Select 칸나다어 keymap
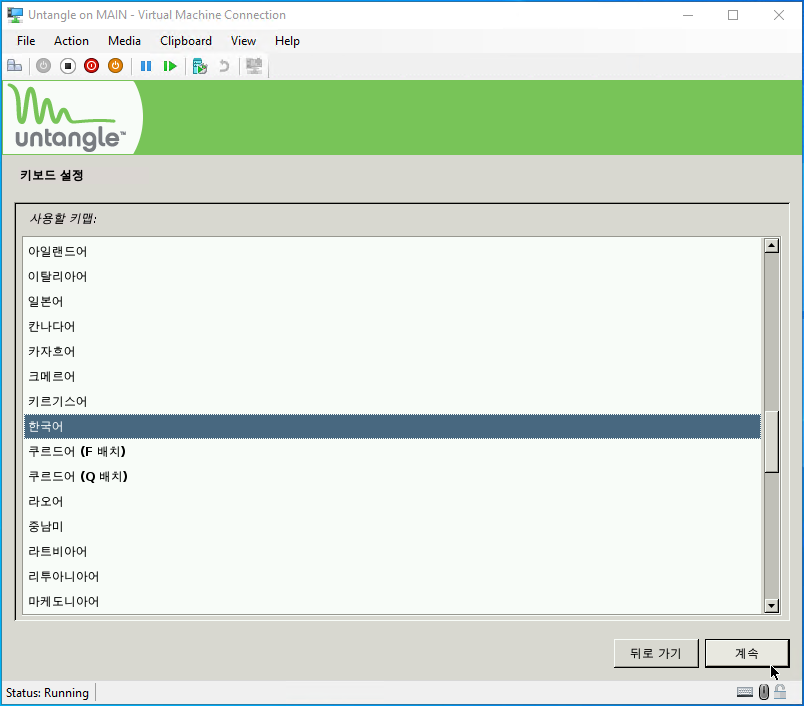 coord(392,326)
